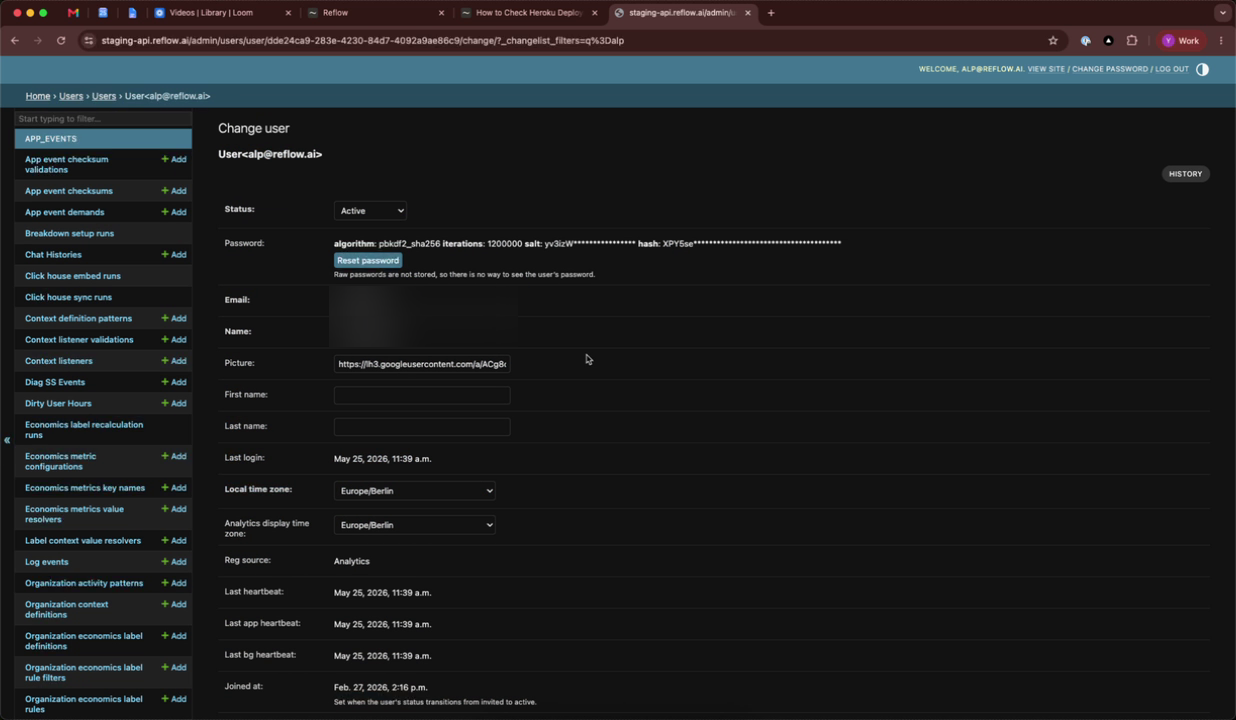Open a new browser tab with plus
Viewport: 1236px width, 720px height.
(771, 13)
